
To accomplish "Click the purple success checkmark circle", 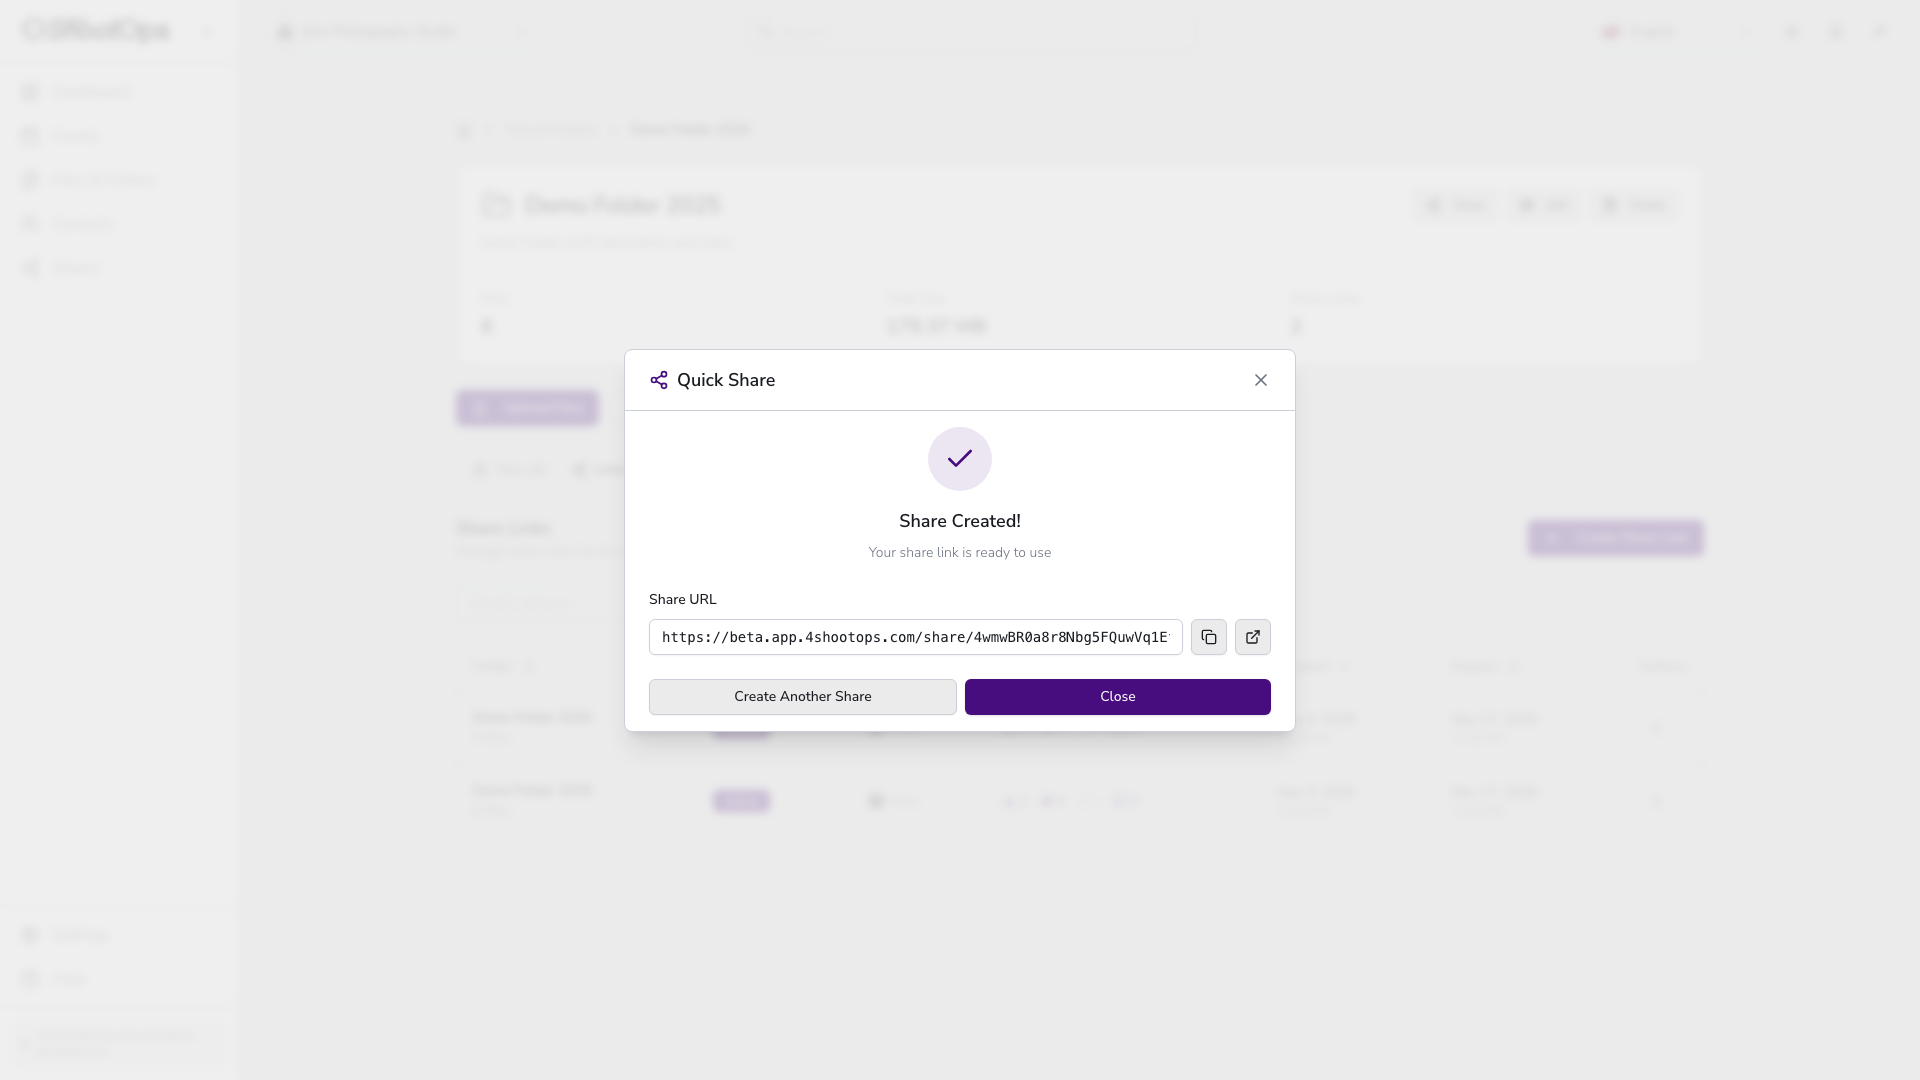I will (959, 459).
